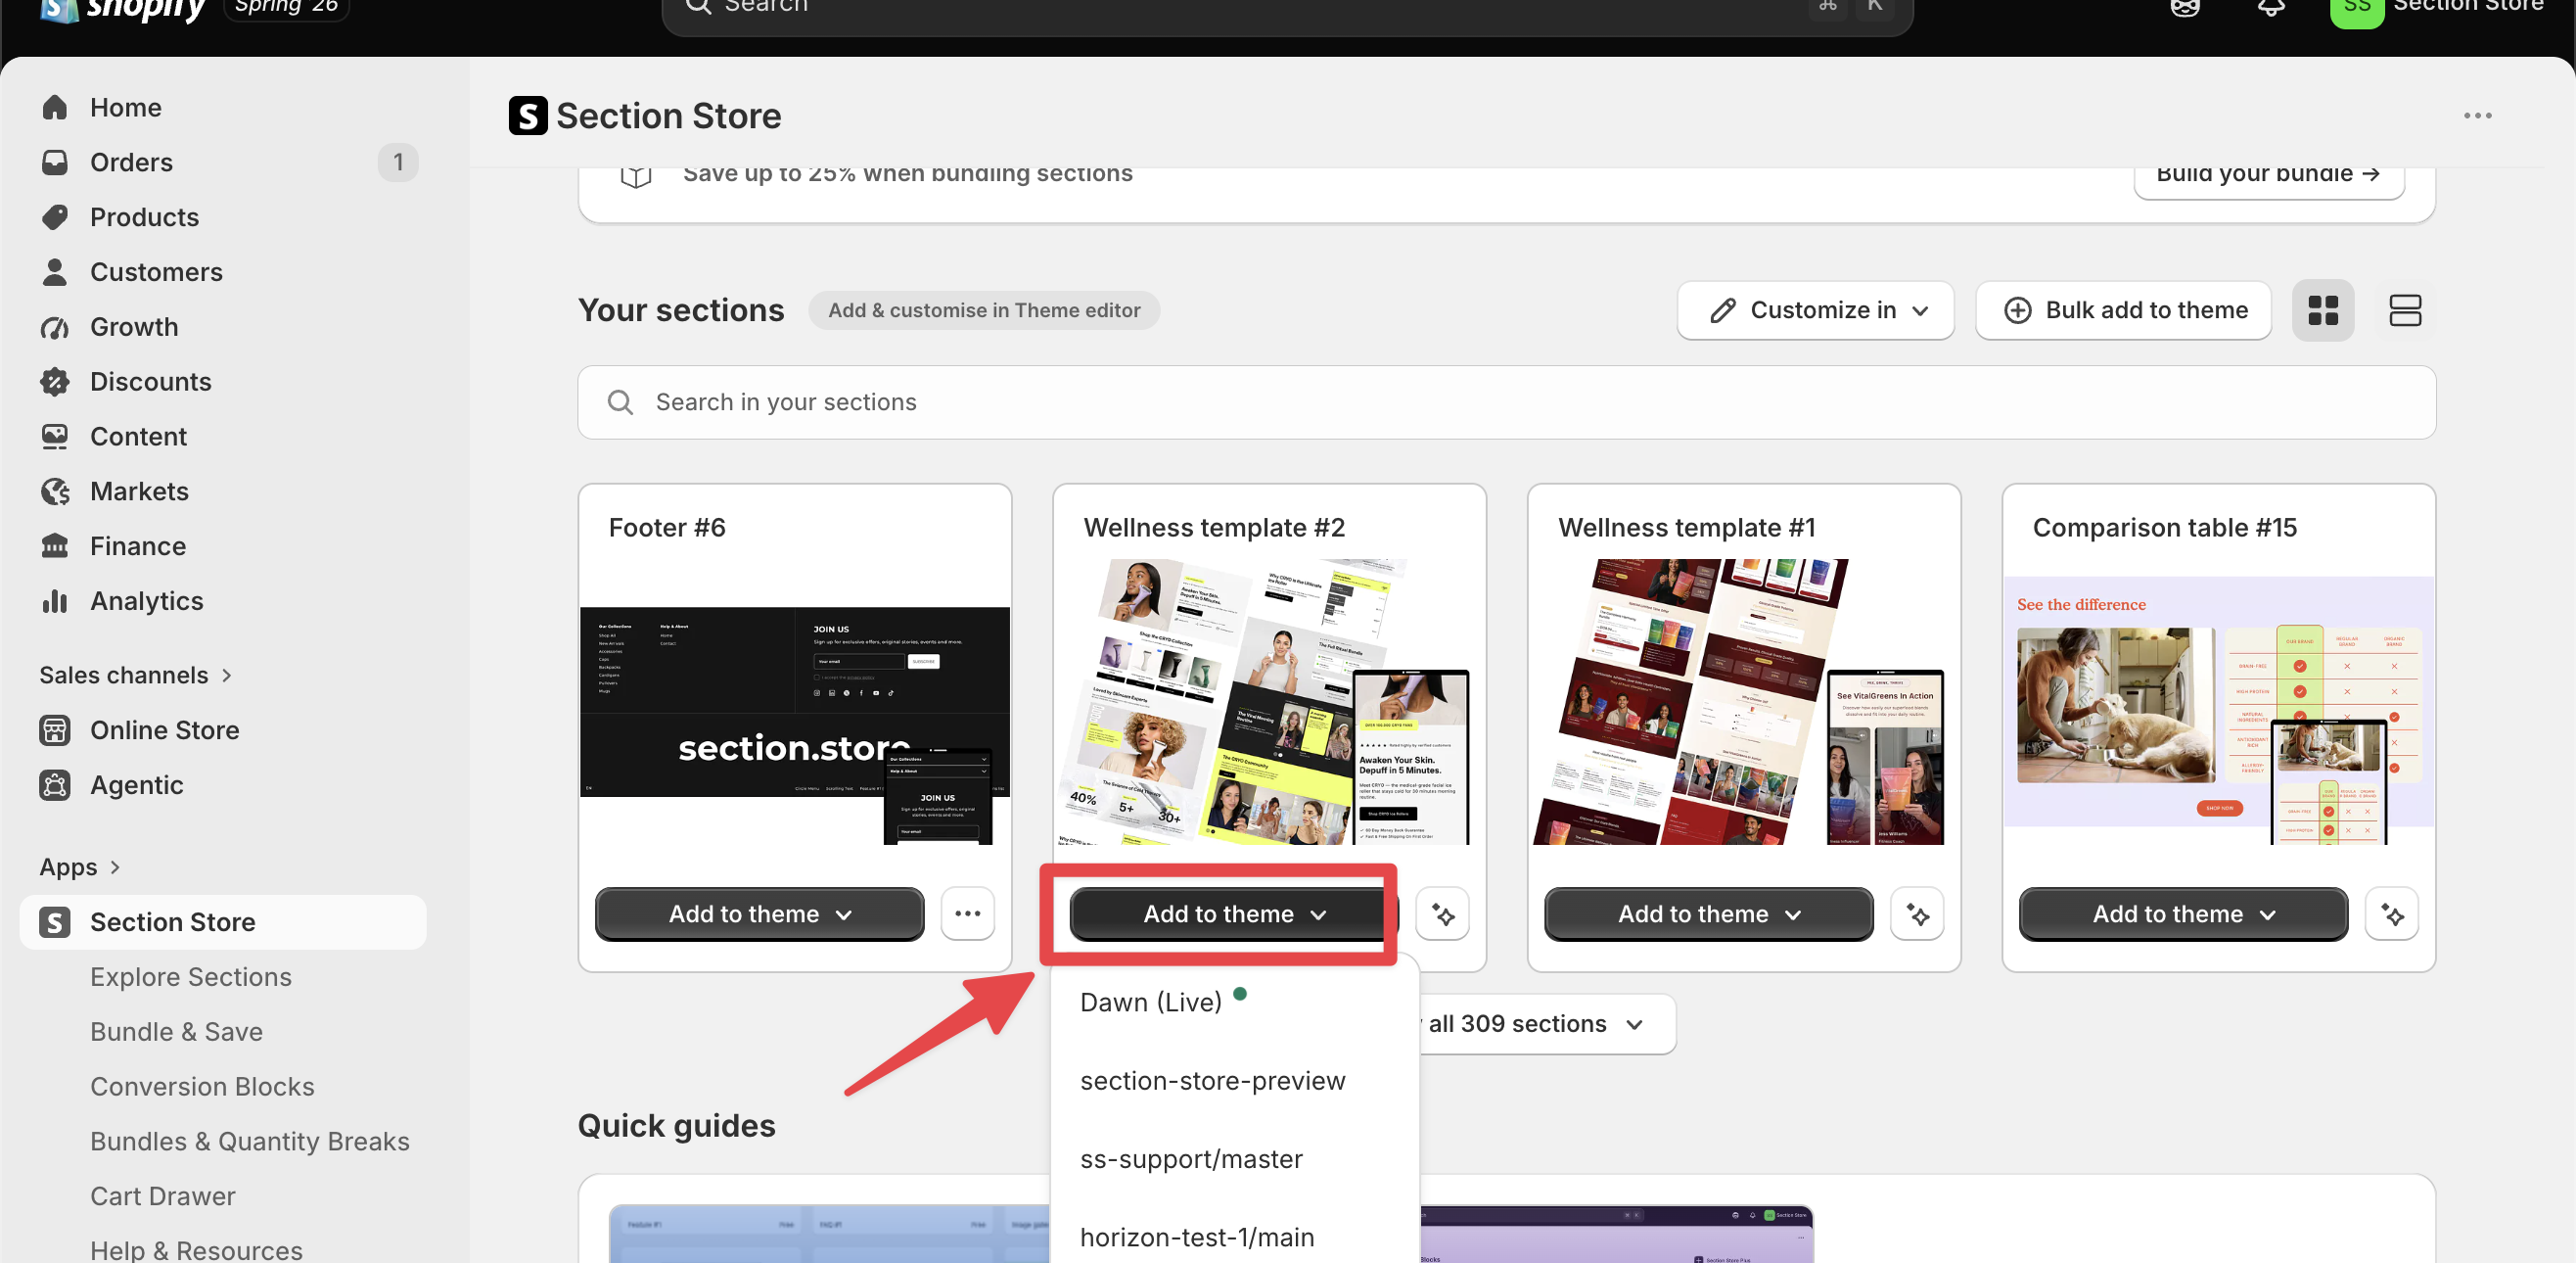Click the Finance bank icon
This screenshot has height=1263, width=2576.
point(55,546)
